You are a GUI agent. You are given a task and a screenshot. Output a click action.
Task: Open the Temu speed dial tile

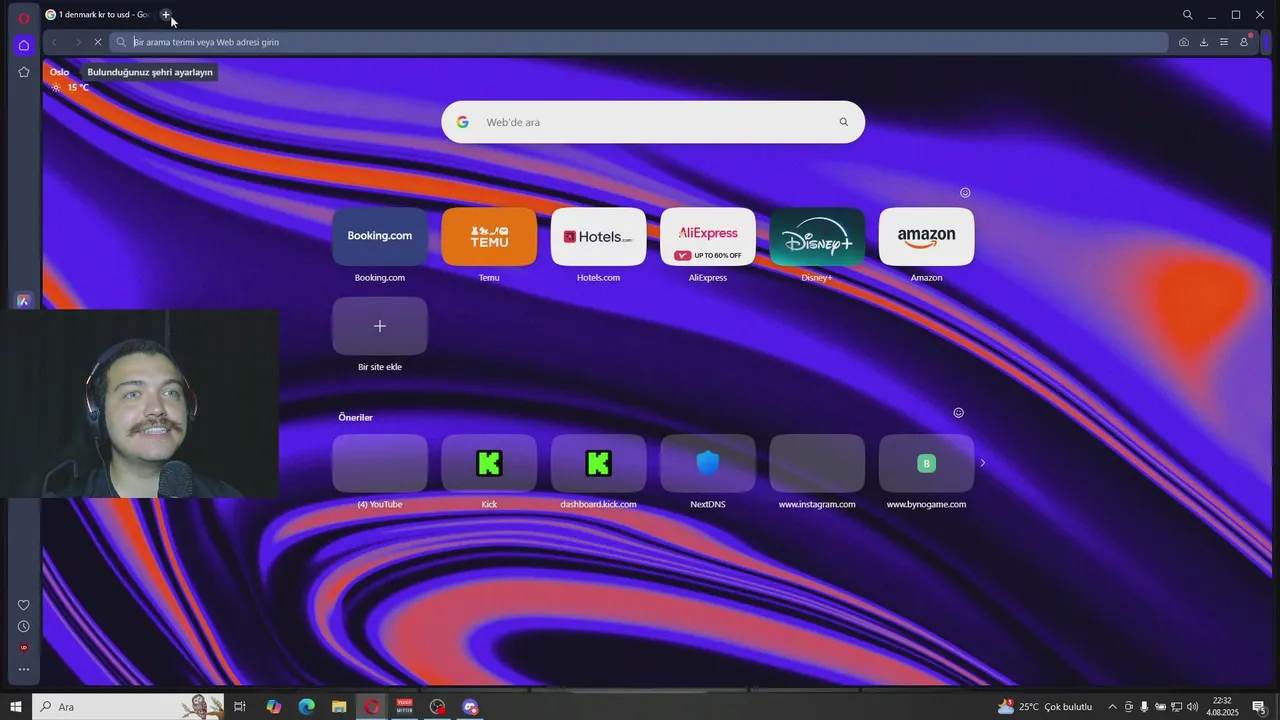(489, 237)
